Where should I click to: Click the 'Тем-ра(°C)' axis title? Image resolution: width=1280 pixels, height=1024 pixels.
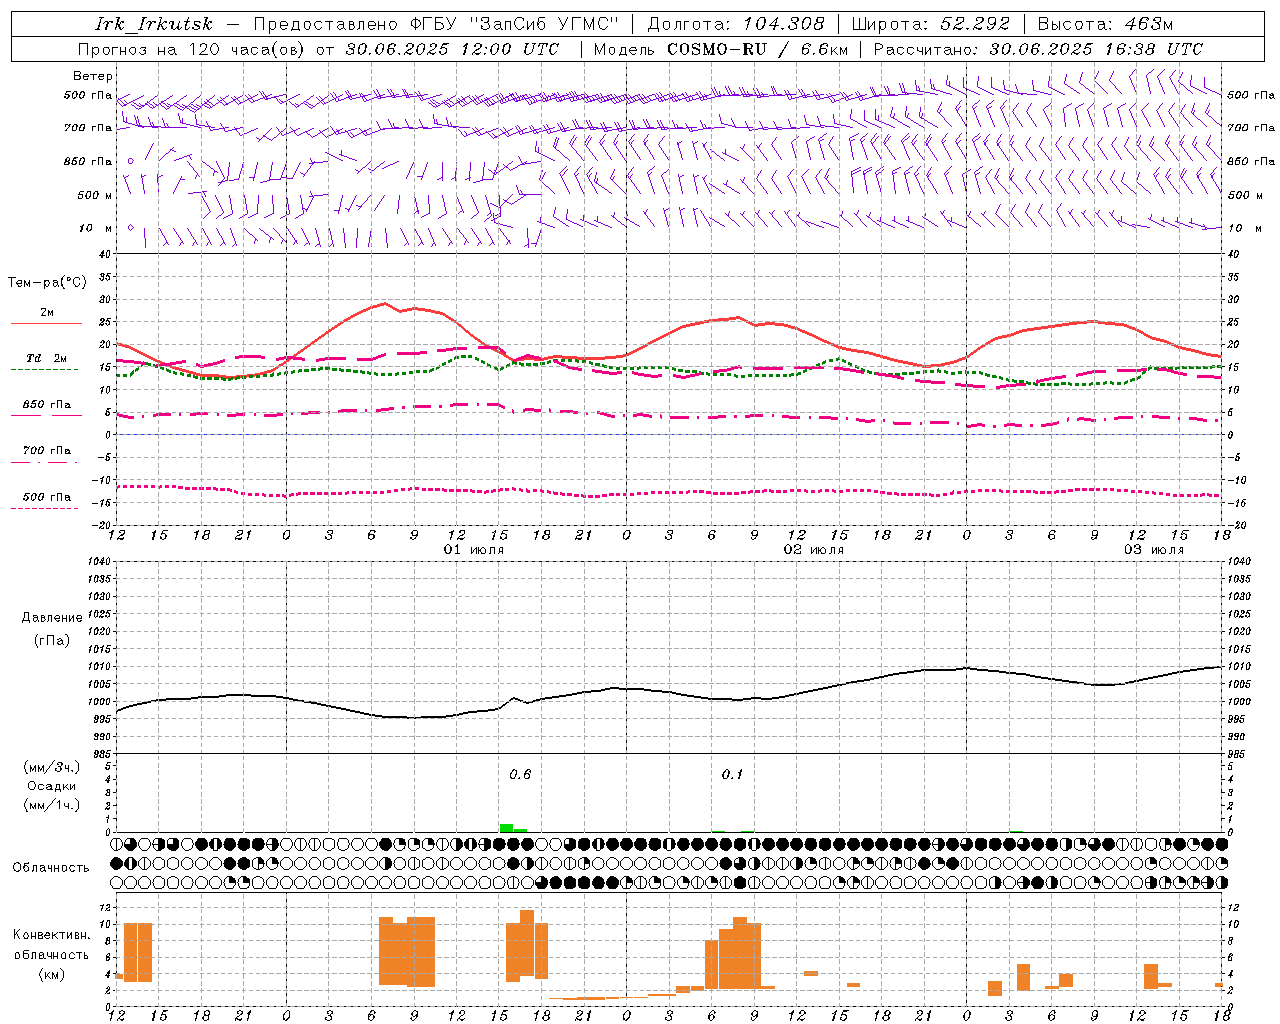47,283
